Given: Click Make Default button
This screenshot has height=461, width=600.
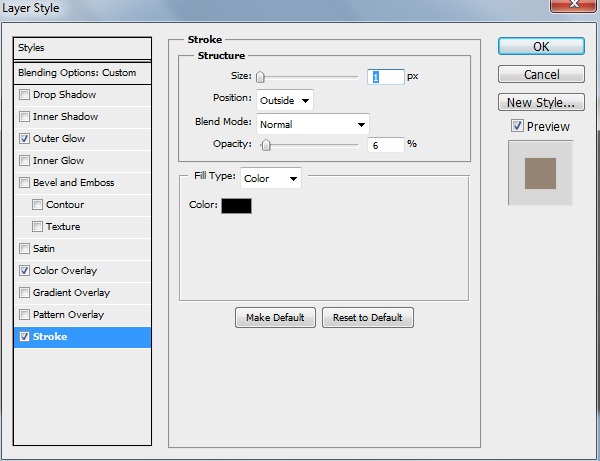Looking at the screenshot, I should [275, 318].
